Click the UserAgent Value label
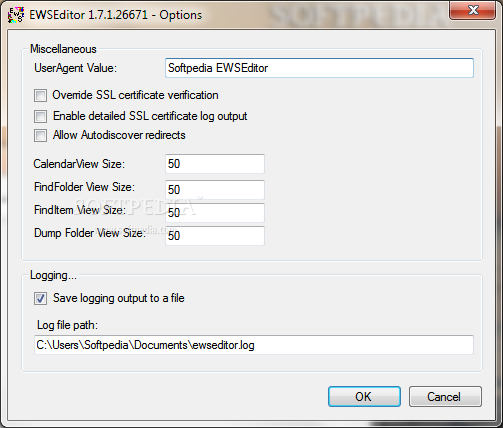This screenshot has height=428, width=503. (75, 68)
